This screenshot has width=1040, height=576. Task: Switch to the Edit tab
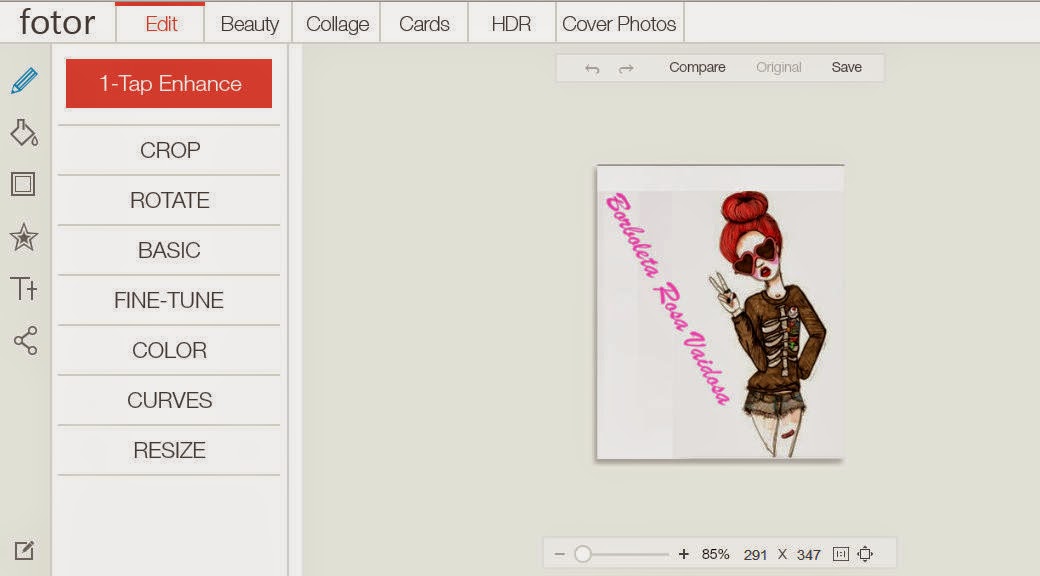(161, 24)
